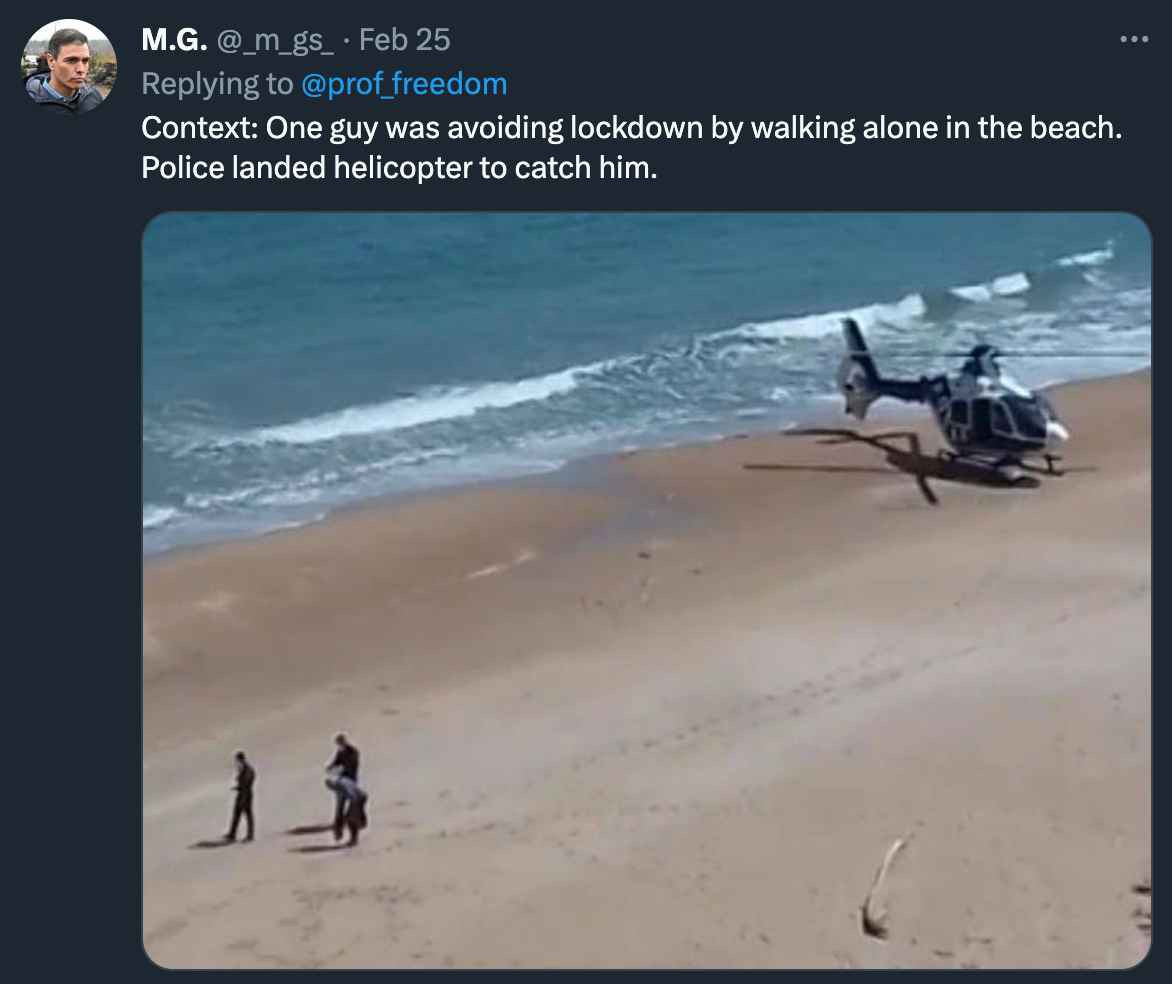
Task: Open the tweet permalink via Feb 25
Action: pyautogui.click(x=404, y=40)
